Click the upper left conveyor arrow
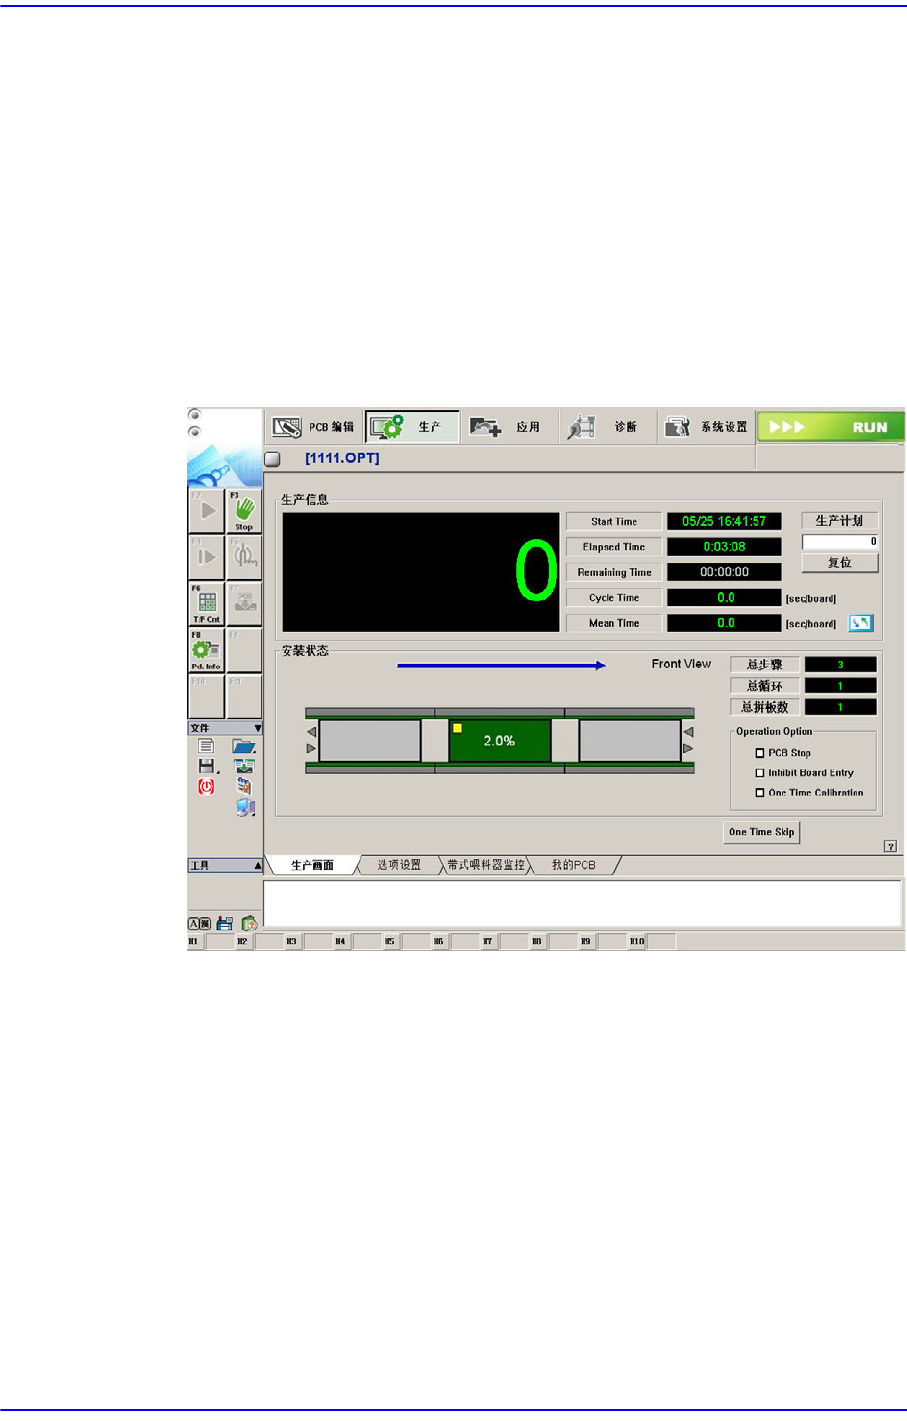This screenshot has width=907, height=1421. pyautogui.click(x=311, y=733)
